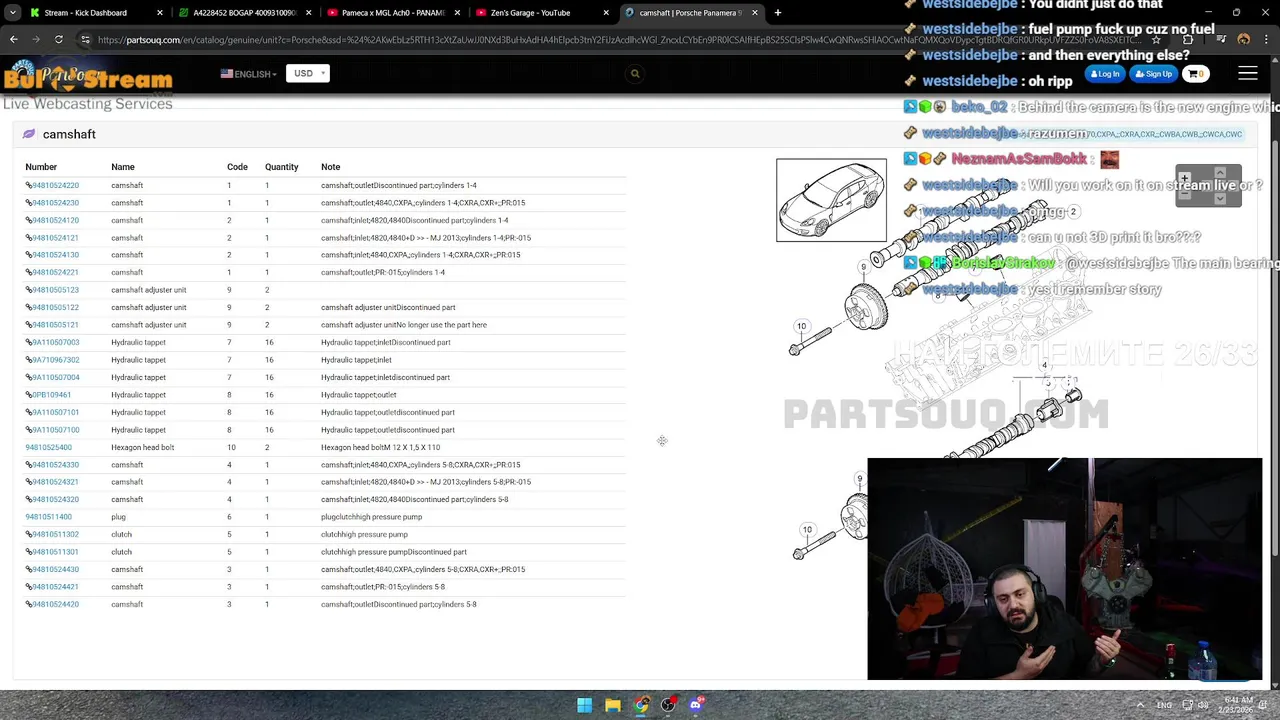This screenshot has height=720, width=1280.
Task: Click the Name column header
Action: pyautogui.click(x=123, y=167)
